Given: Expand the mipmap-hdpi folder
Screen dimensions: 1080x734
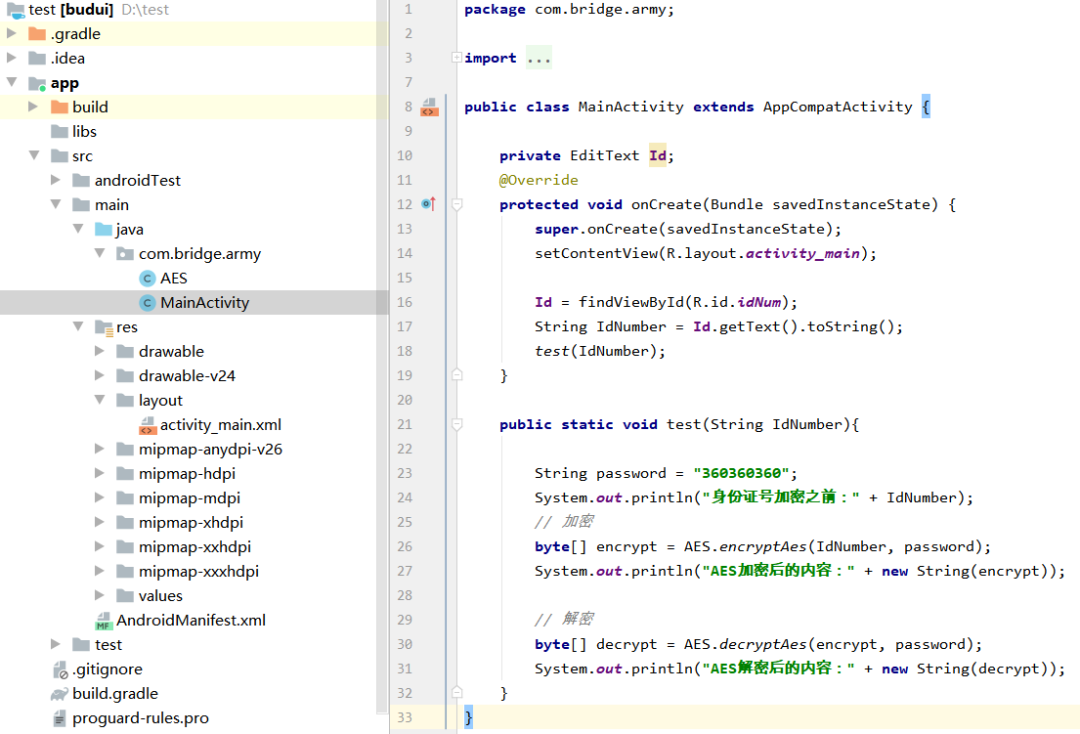Looking at the screenshot, I should click(99, 473).
